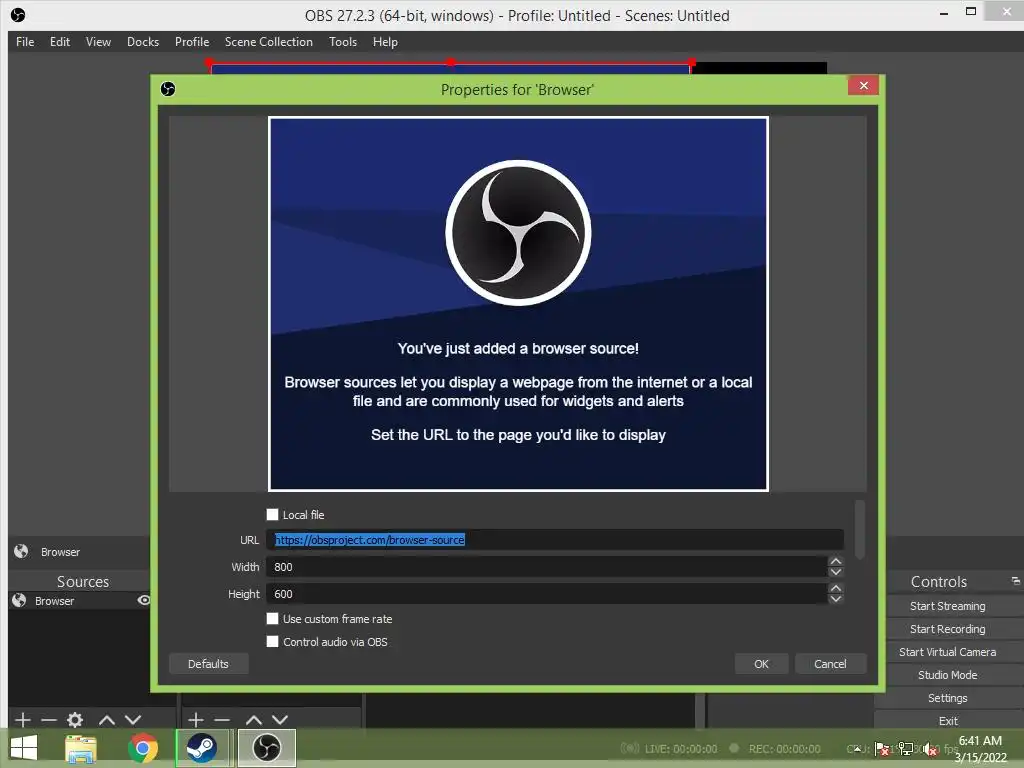Image resolution: width=1024 pixels, height=768 pixels.
Task: Click the browser source preview image
Action: (518, 304)
